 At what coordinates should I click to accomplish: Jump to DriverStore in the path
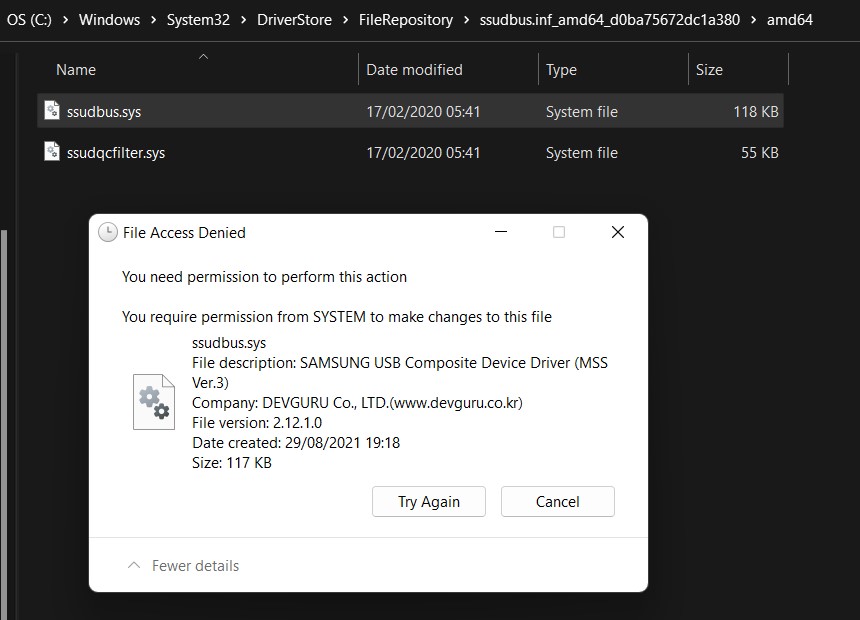click(x=294, y=20)
